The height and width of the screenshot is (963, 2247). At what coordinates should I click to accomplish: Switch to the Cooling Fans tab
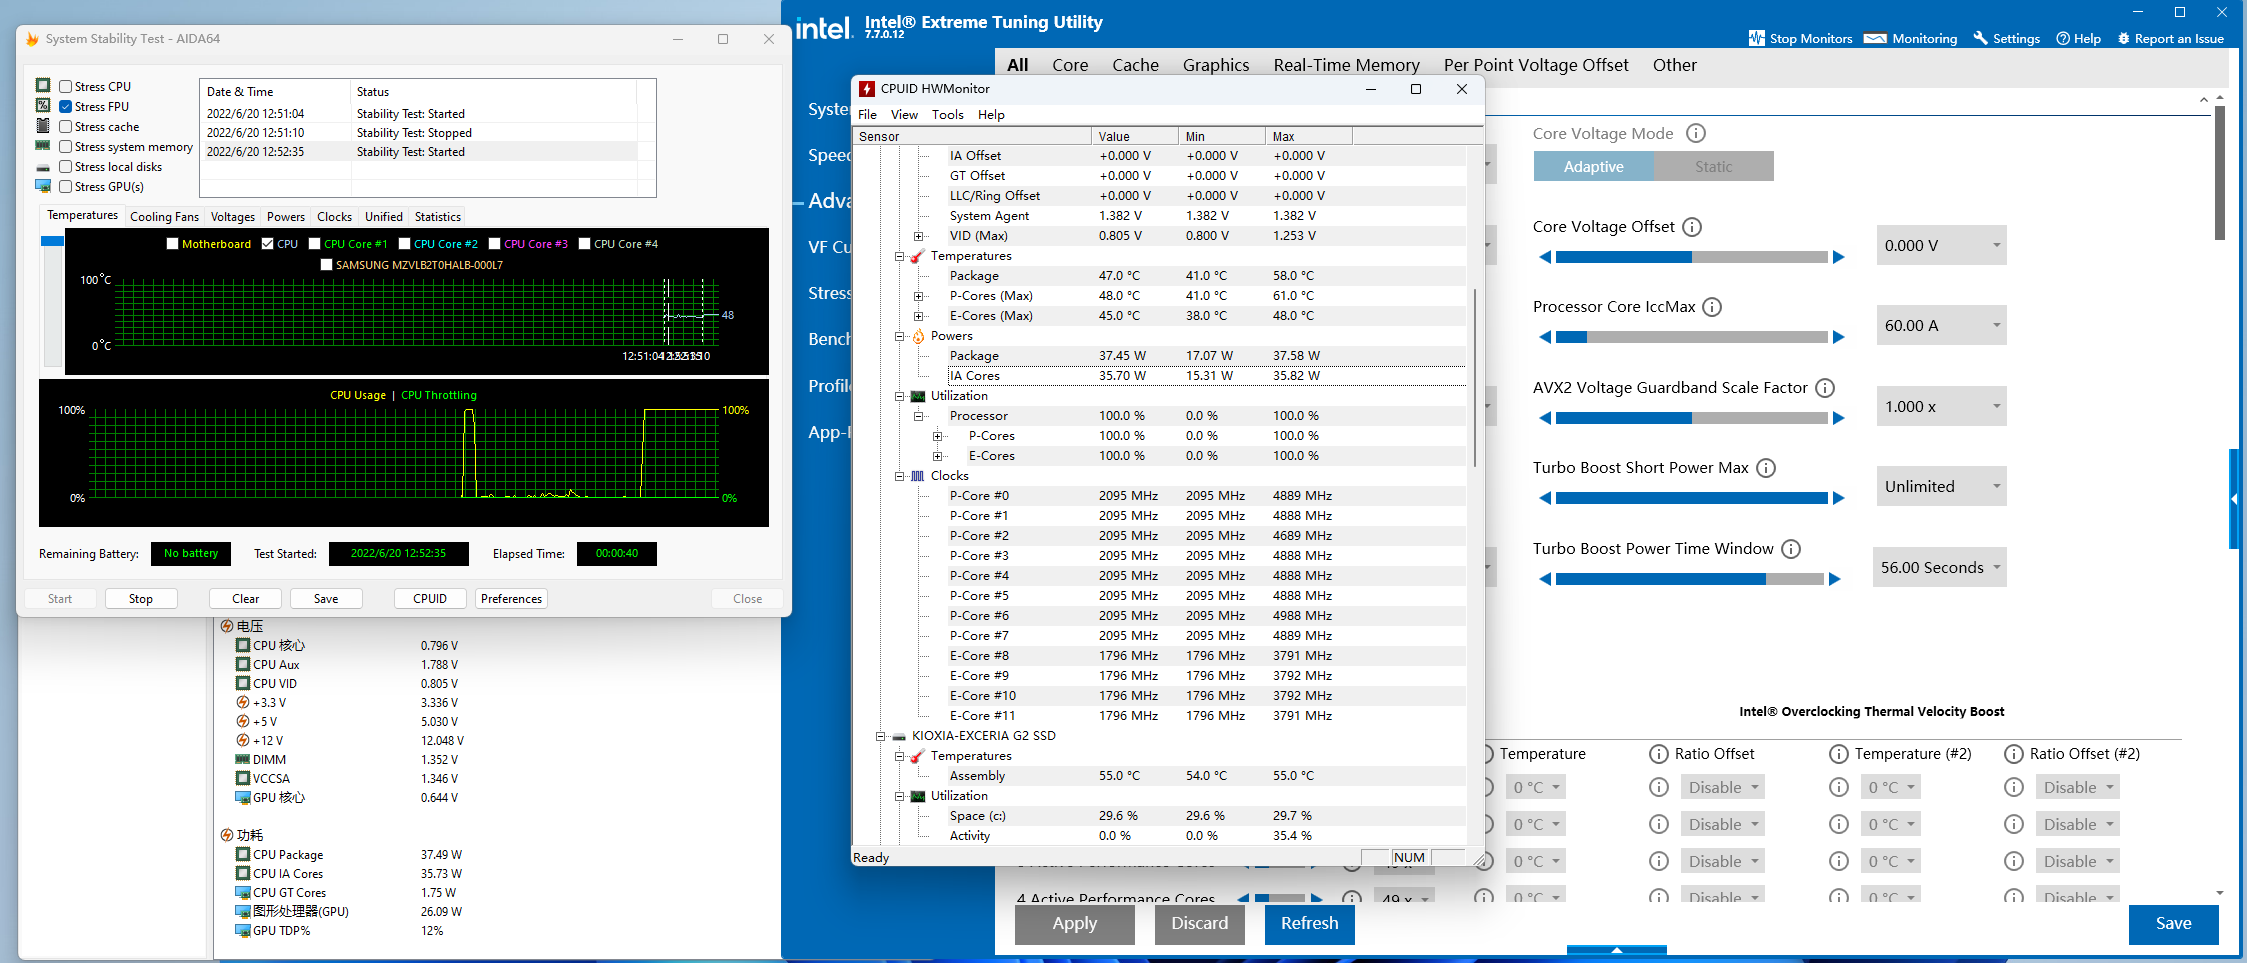164,217
